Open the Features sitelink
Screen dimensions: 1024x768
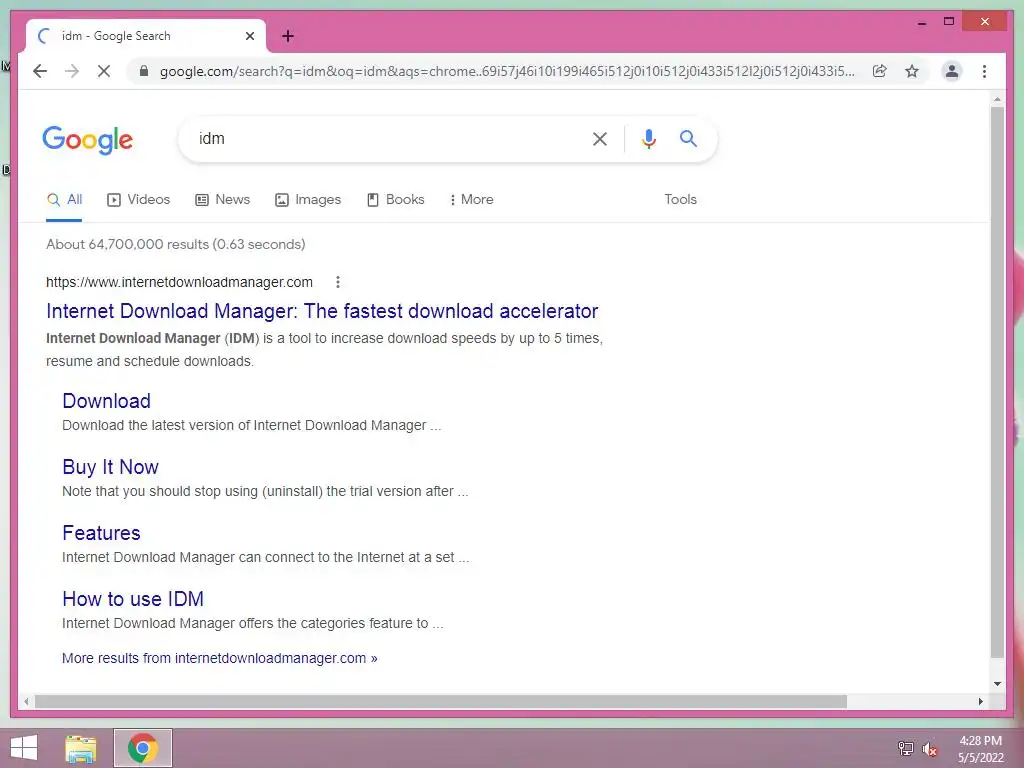point(101,533)
